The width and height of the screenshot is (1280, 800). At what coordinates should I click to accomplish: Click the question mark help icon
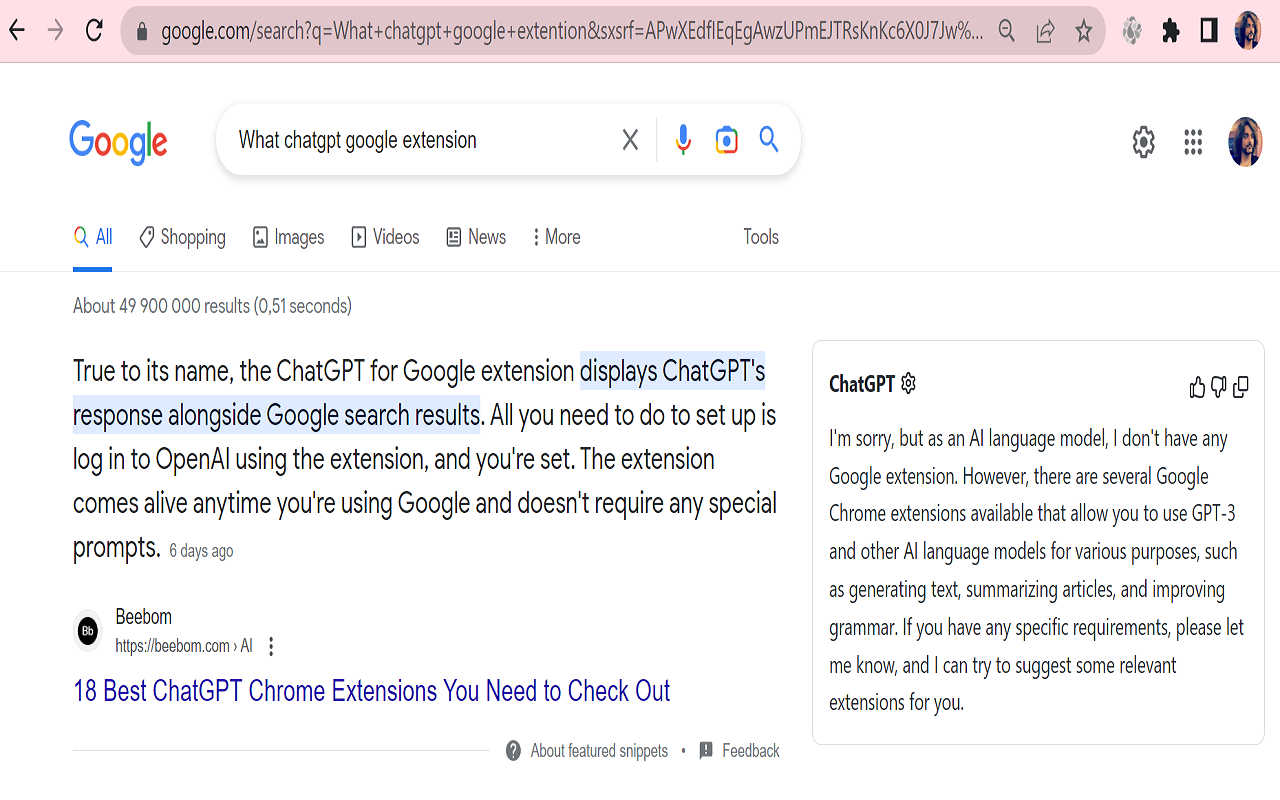pyautogui.click(x=513, y=750)
